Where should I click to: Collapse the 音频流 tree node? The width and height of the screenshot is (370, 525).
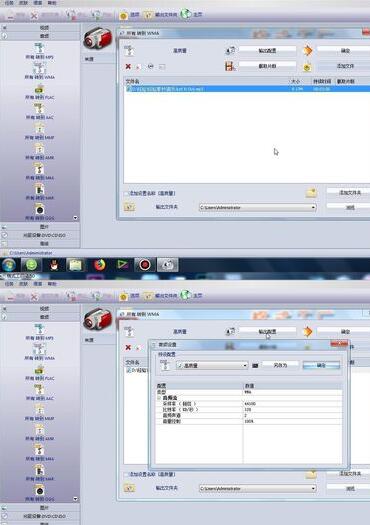(x=159, y=398)
